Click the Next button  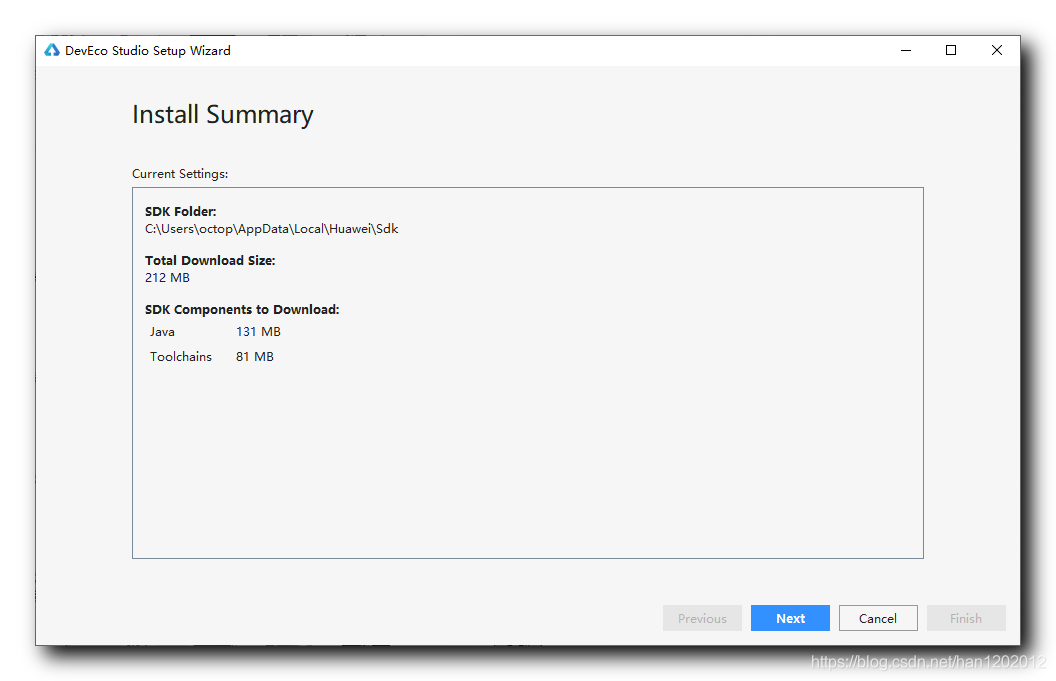point(790,618)
